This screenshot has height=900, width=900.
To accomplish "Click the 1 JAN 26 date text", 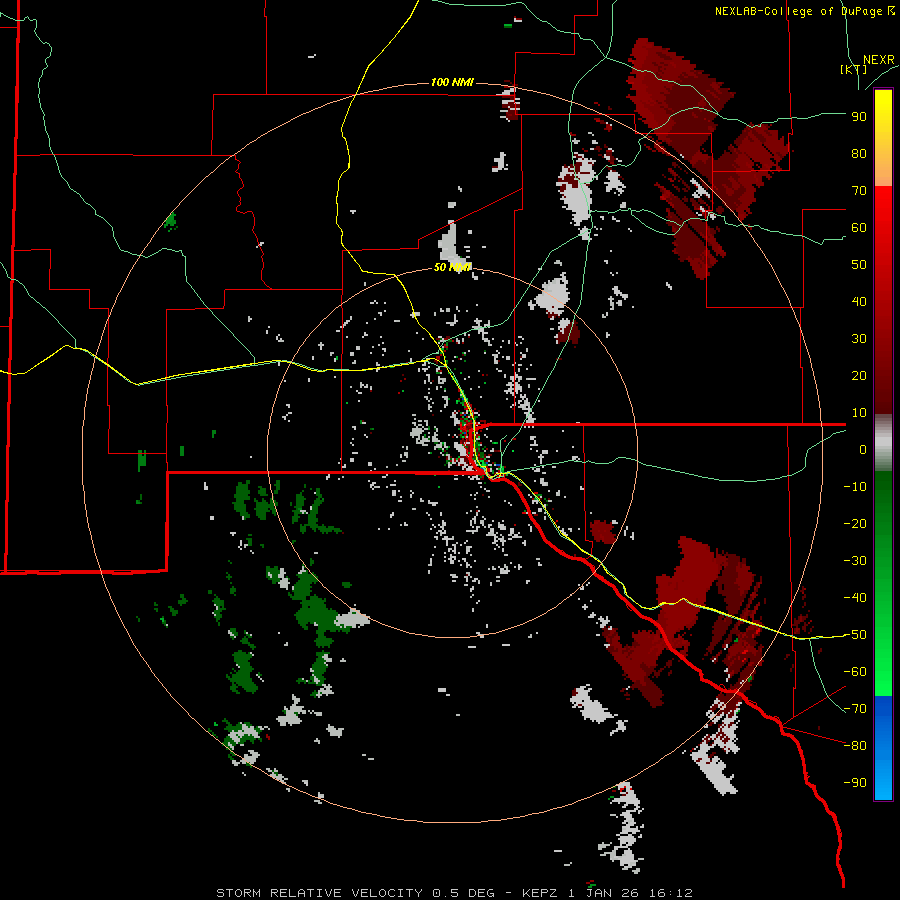I will (605, 893).
